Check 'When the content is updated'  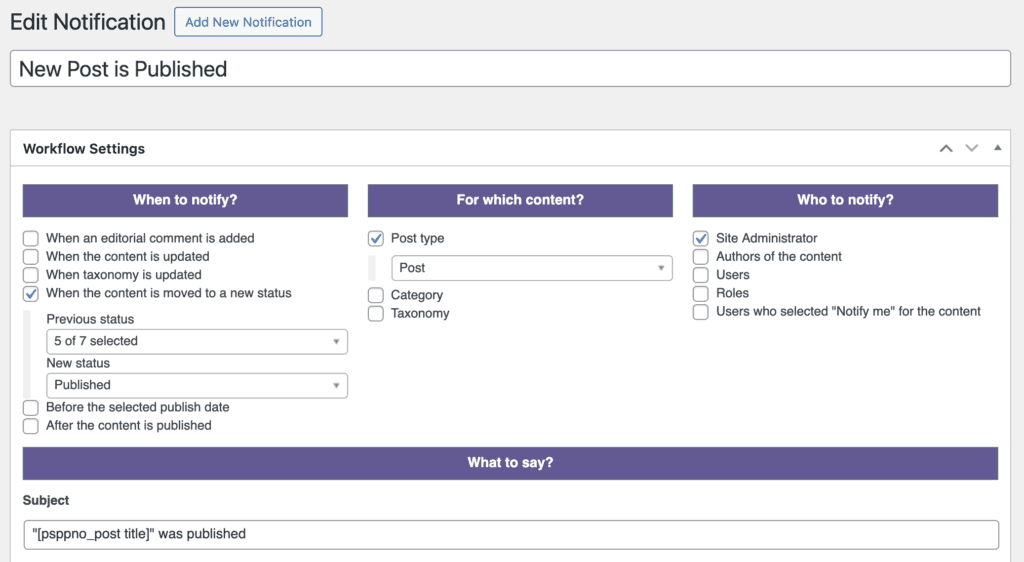(x=31, y=257)
